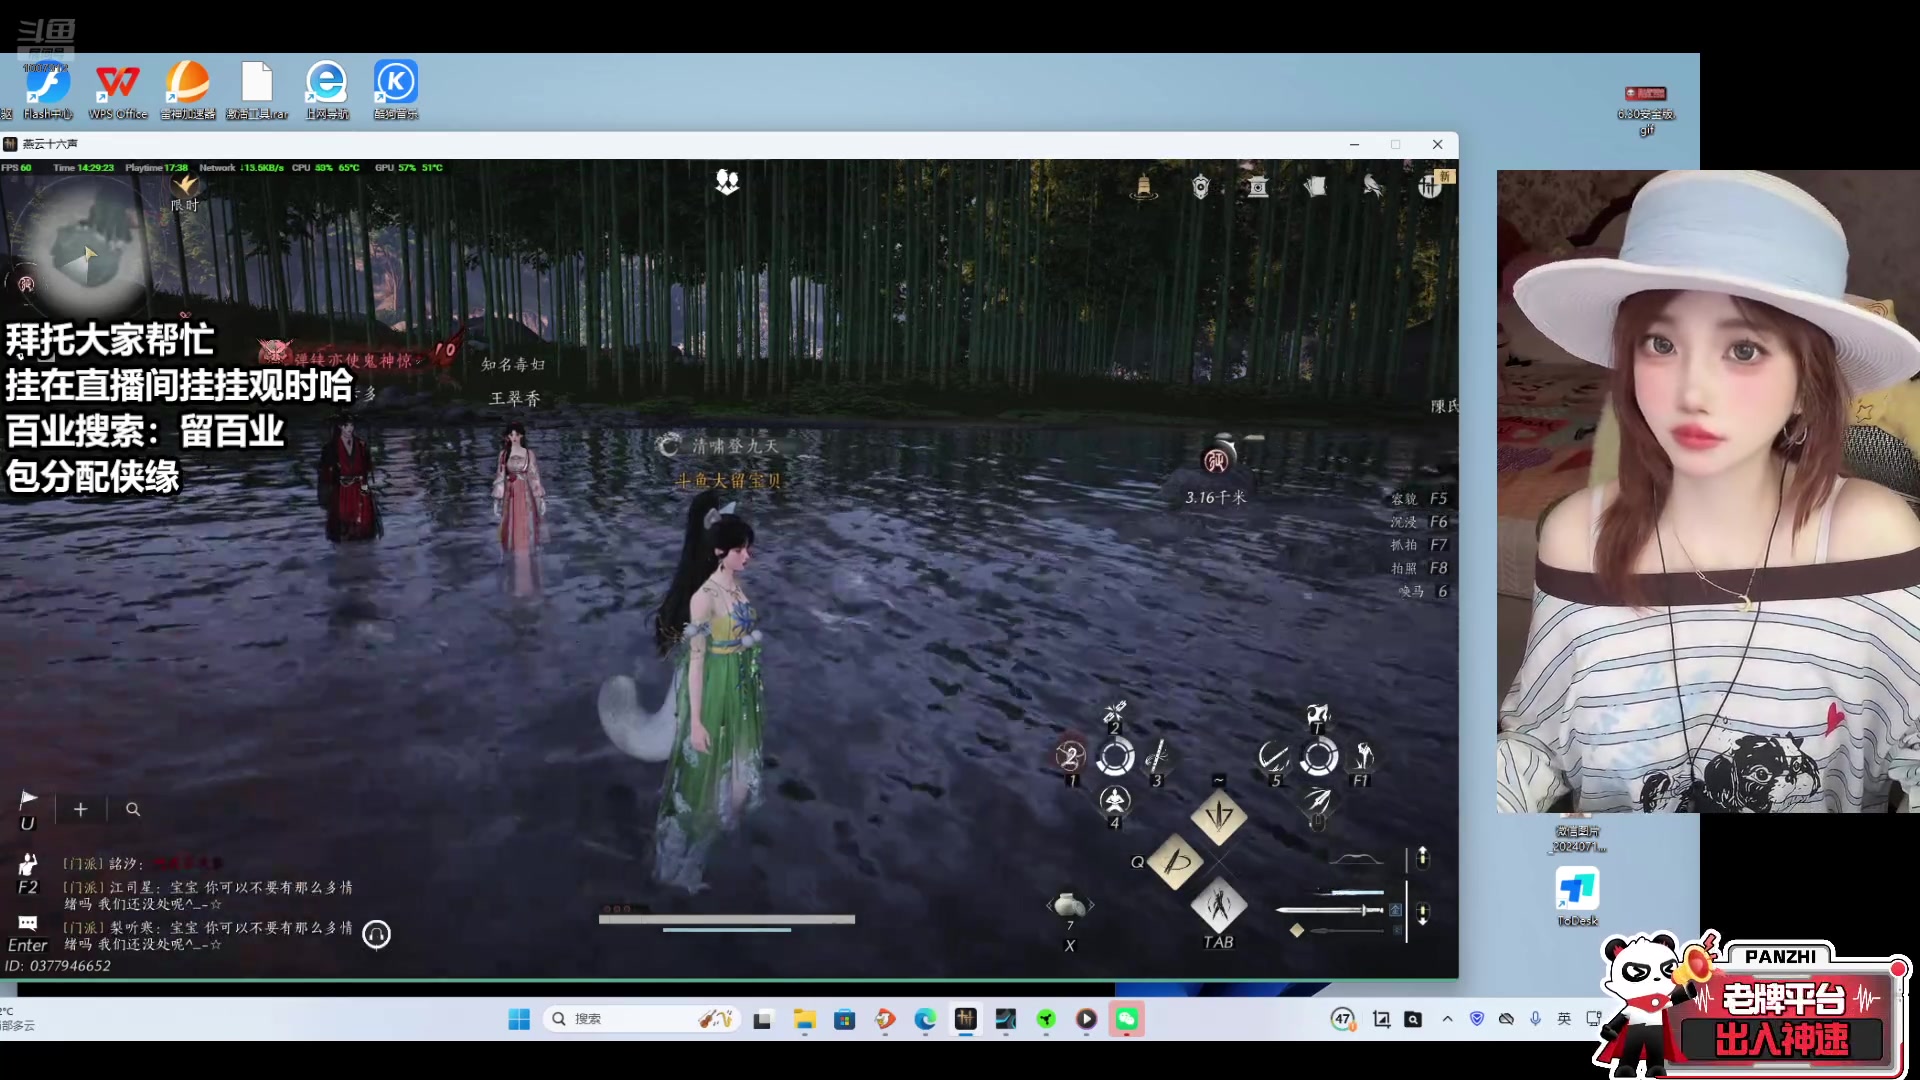Open File Explorer from taskbar

805,1019
